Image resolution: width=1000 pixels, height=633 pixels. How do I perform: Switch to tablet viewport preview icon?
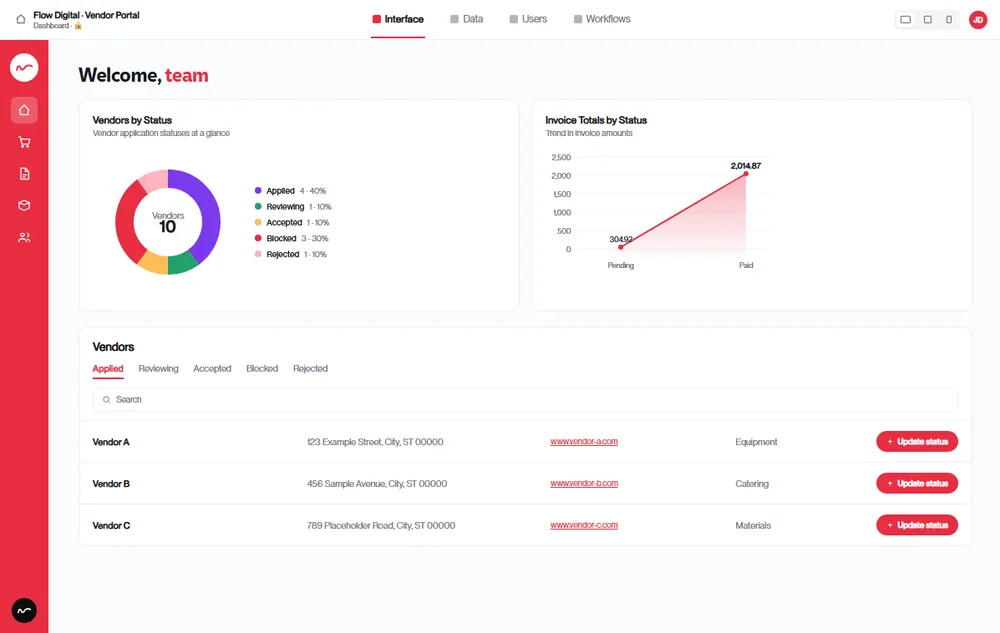click(x=928, y=20)
